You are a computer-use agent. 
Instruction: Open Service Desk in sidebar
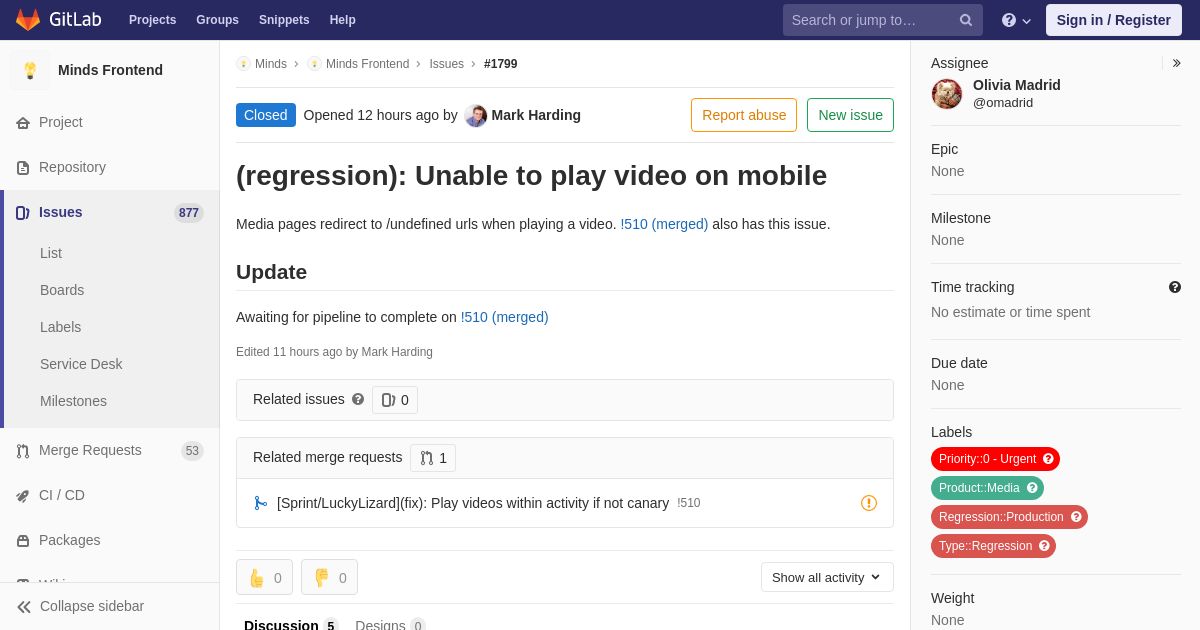[81, 364]
